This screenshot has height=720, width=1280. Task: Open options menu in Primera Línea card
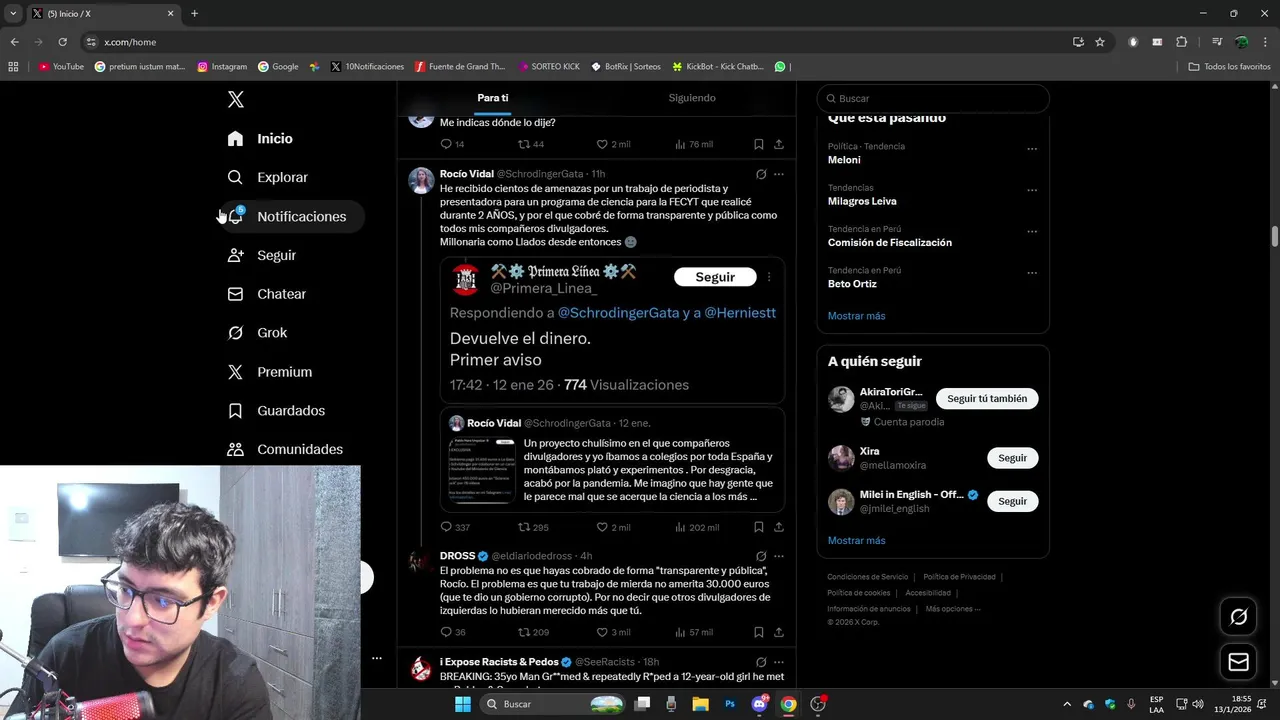(769, 277)
